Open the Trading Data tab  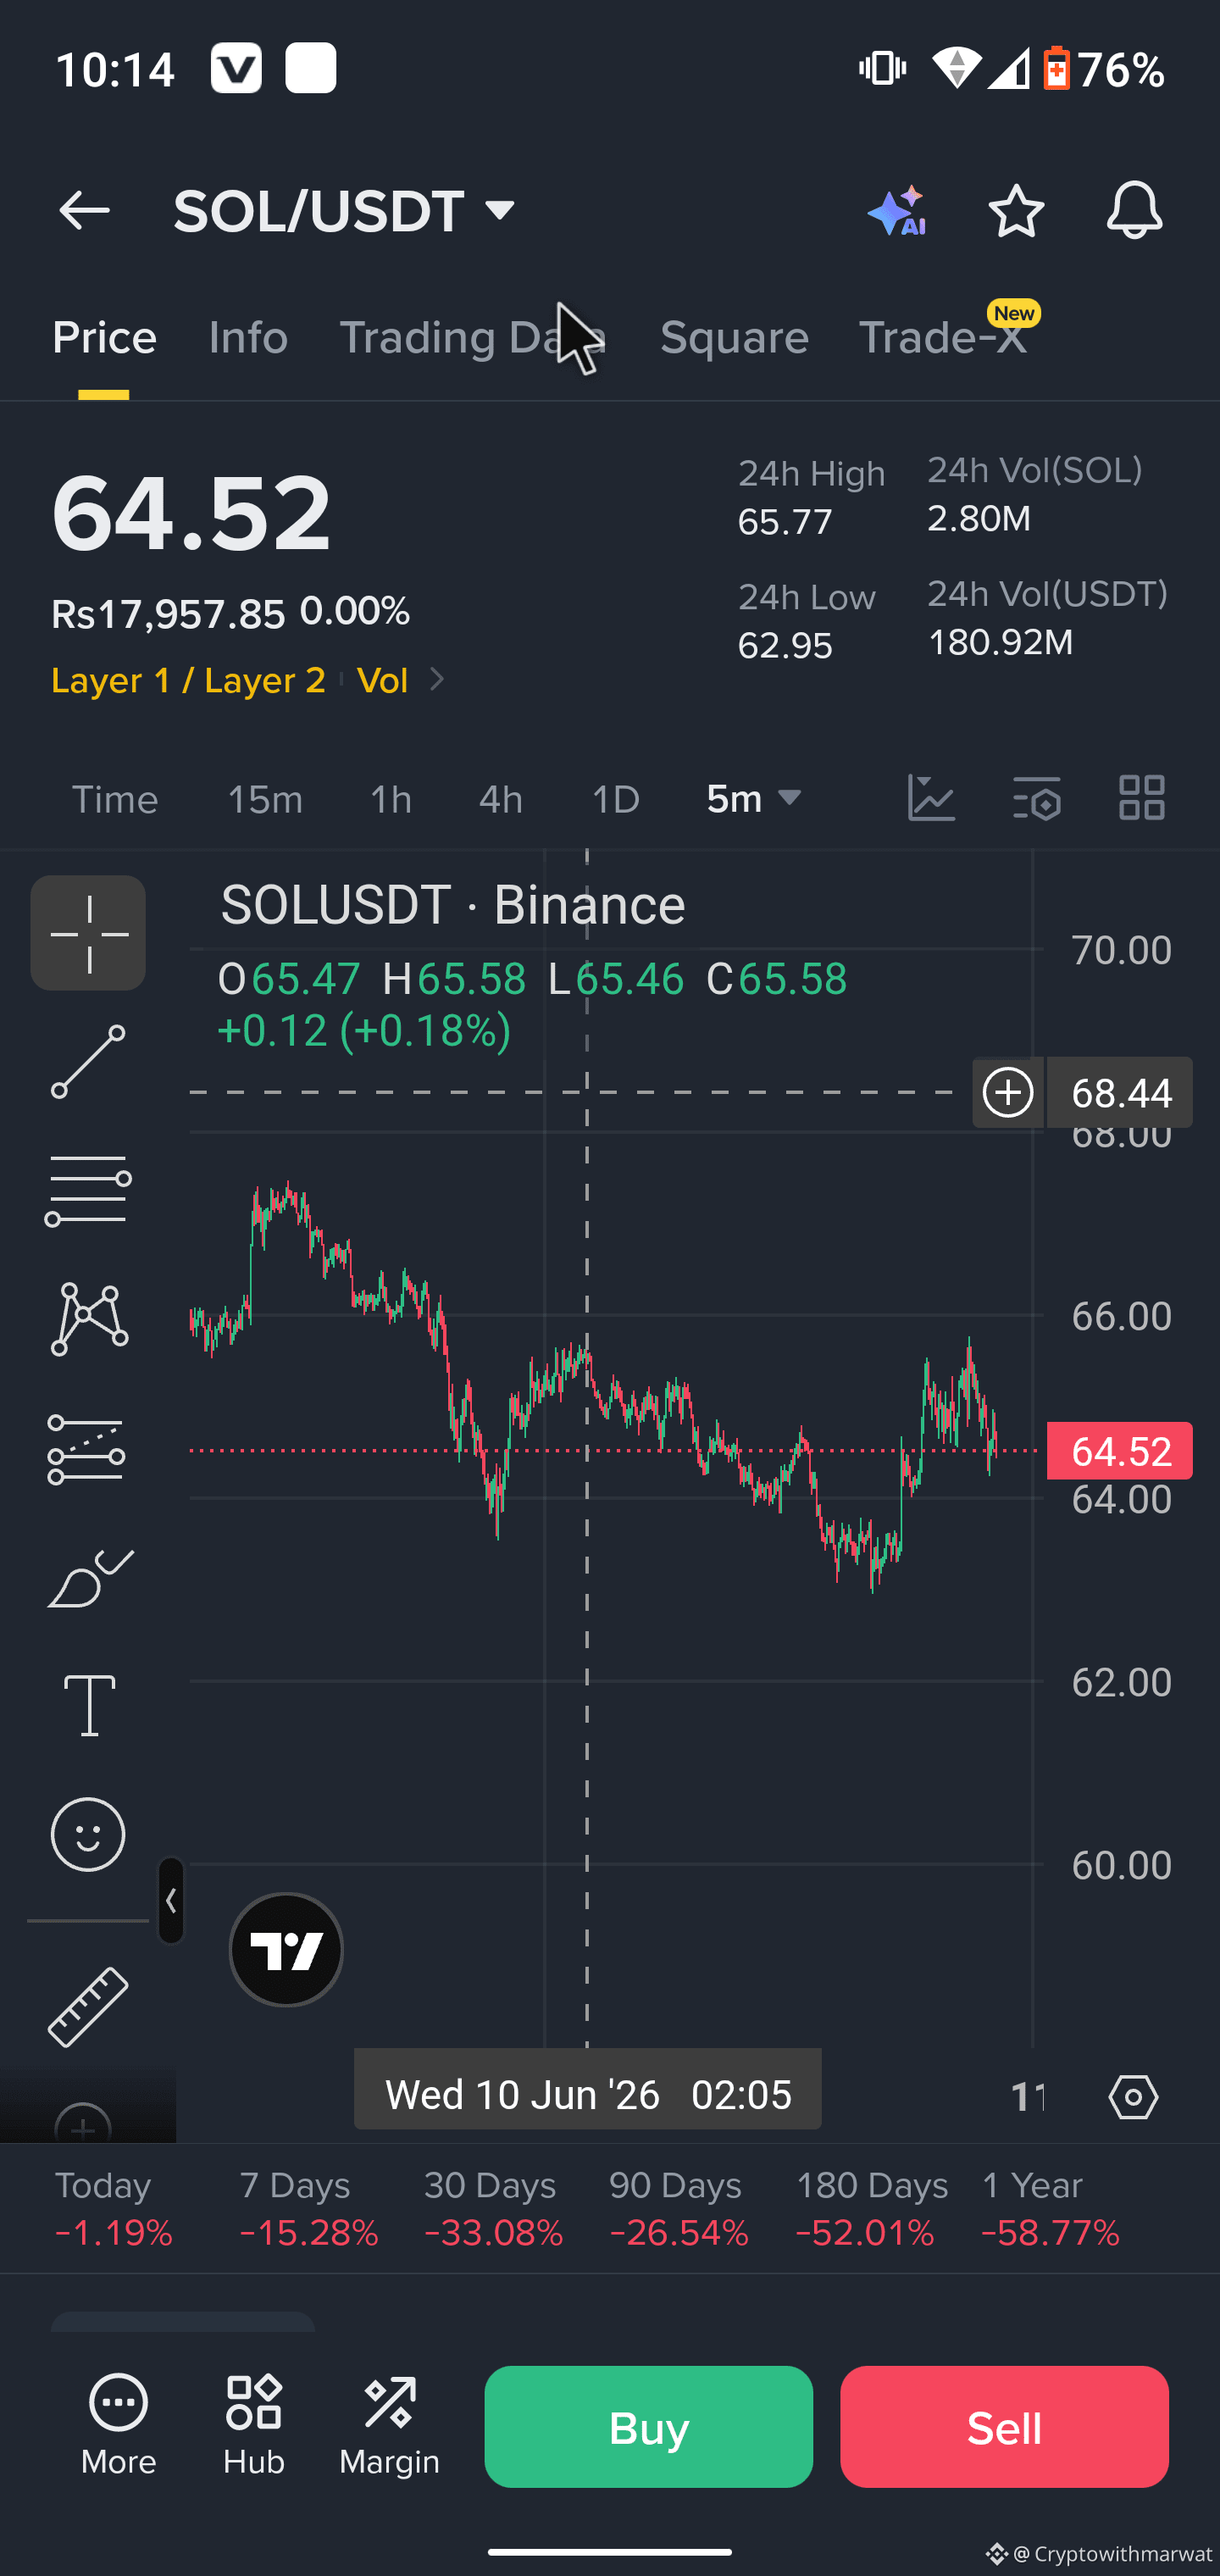(473, 338)
